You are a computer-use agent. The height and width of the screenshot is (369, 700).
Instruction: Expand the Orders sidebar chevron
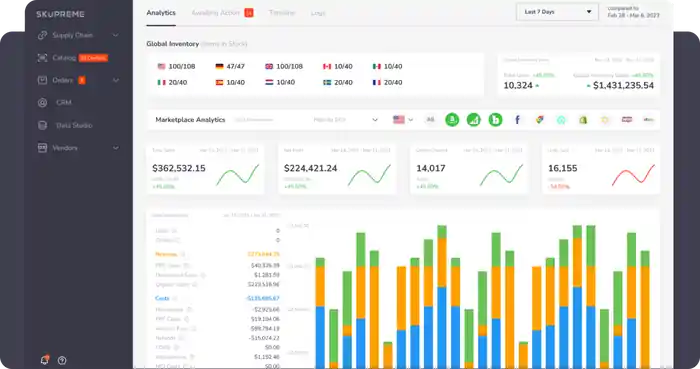(115, 80)
